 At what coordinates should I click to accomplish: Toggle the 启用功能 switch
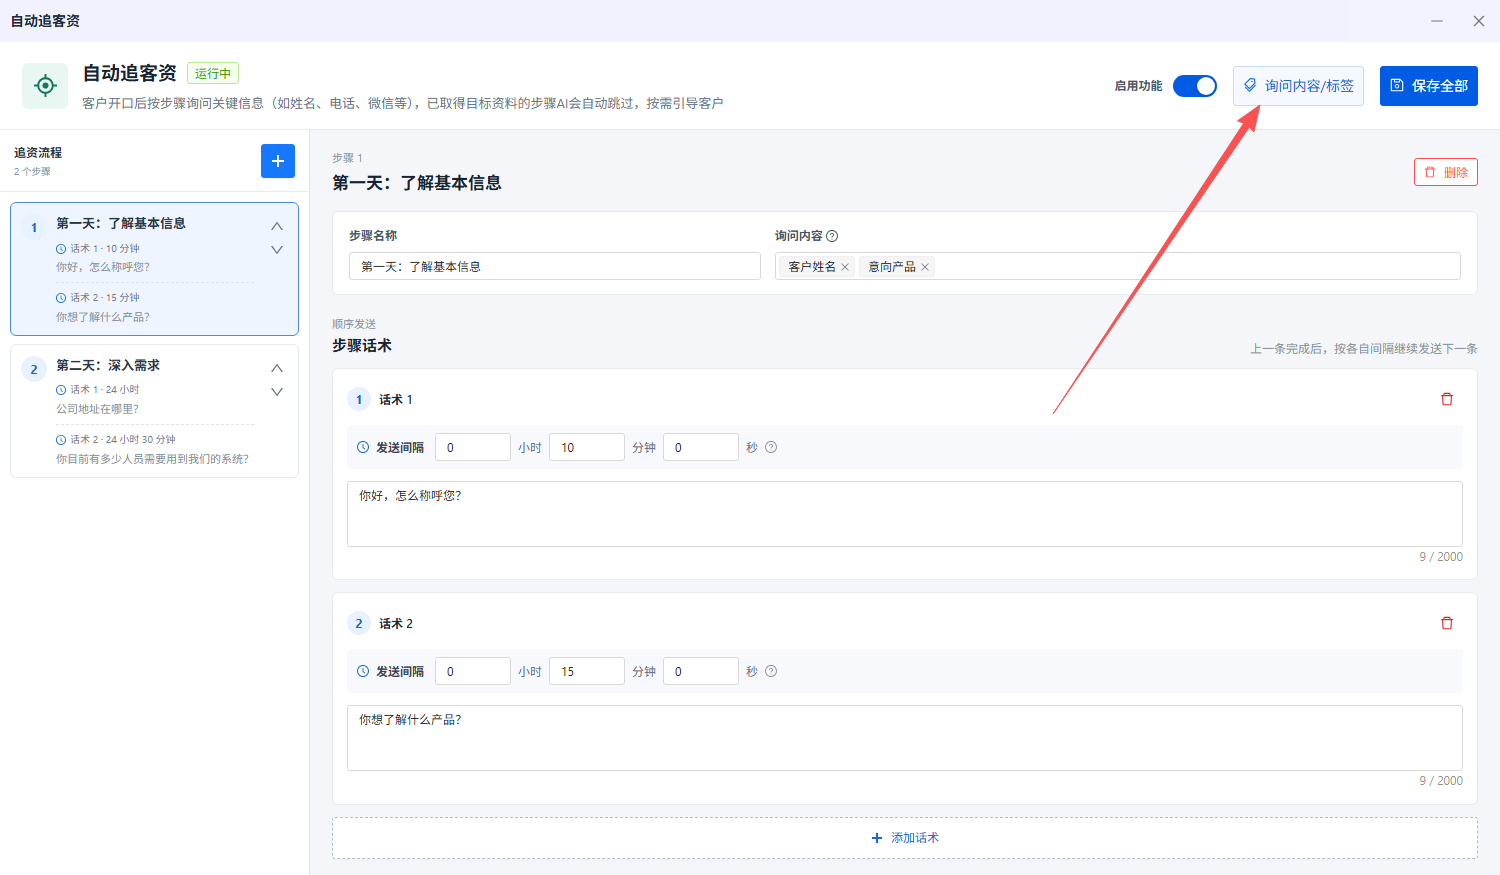pyautogui.click(x=1195, y=86)
